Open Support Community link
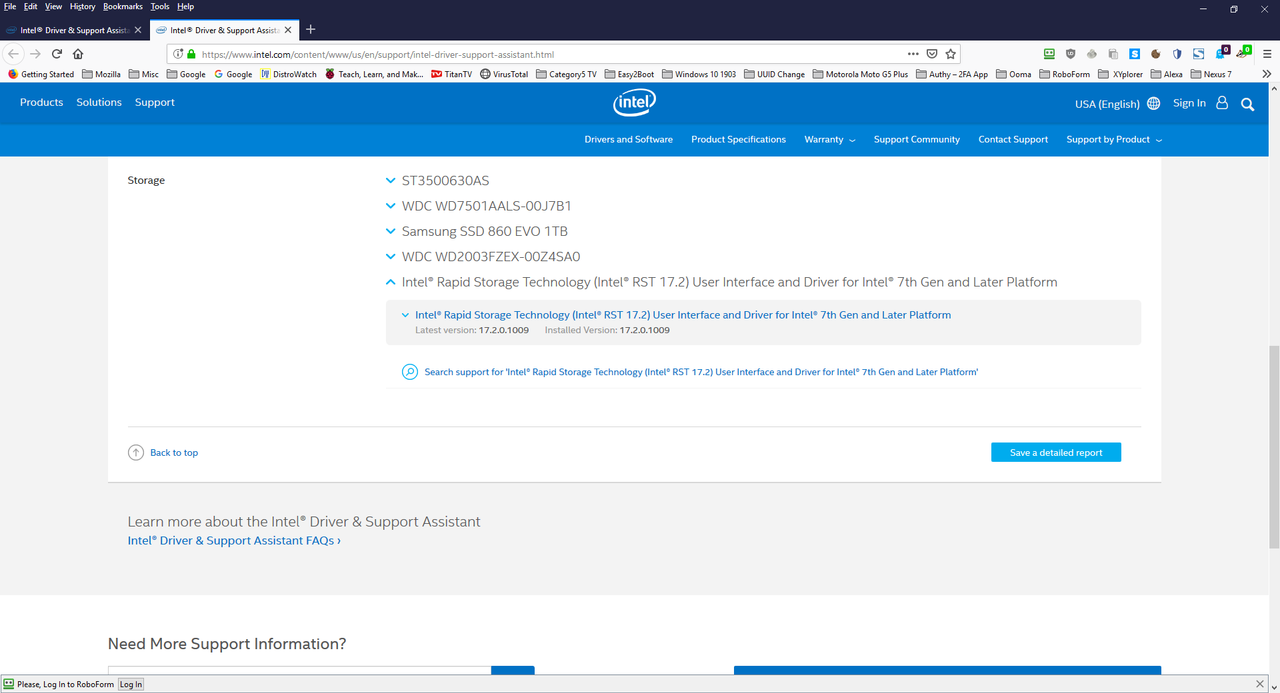1280x693 pixels. 916,139
